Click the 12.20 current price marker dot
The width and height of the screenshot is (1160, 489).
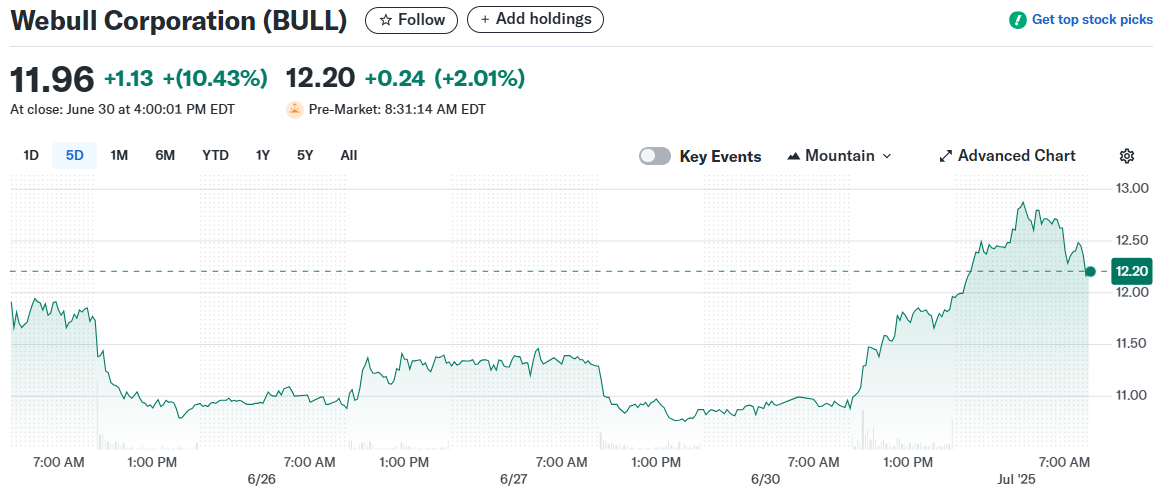tap(1090, 272)
